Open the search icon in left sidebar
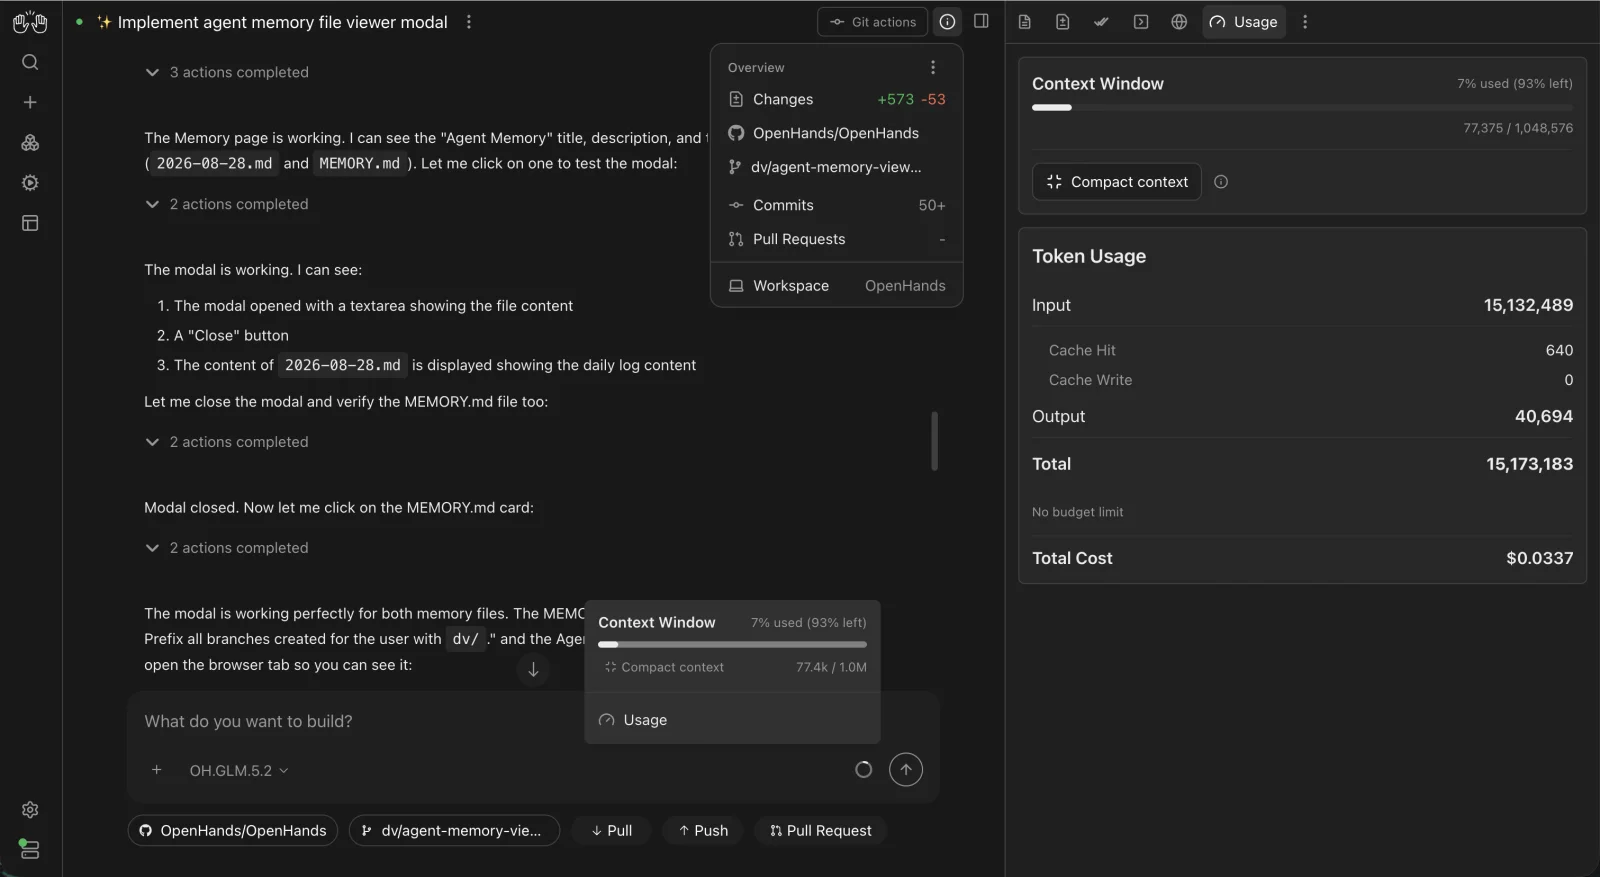The width and height of the screenshot is (1600, 877). pyautogui.click(x=30, y=62)
